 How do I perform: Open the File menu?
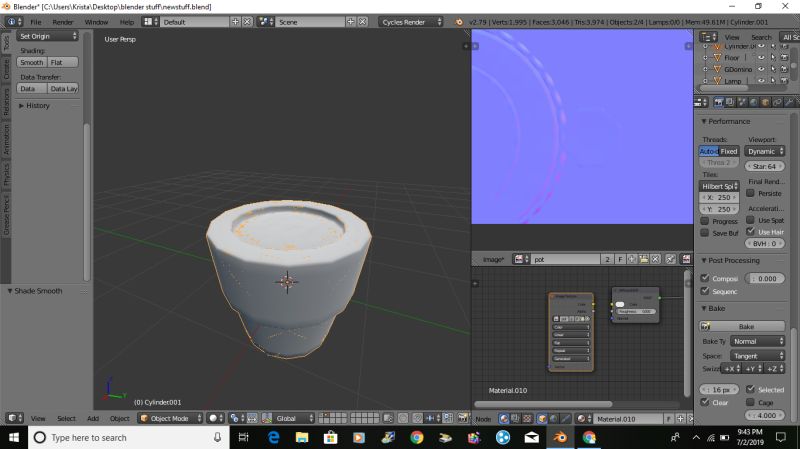coord(36,22)
